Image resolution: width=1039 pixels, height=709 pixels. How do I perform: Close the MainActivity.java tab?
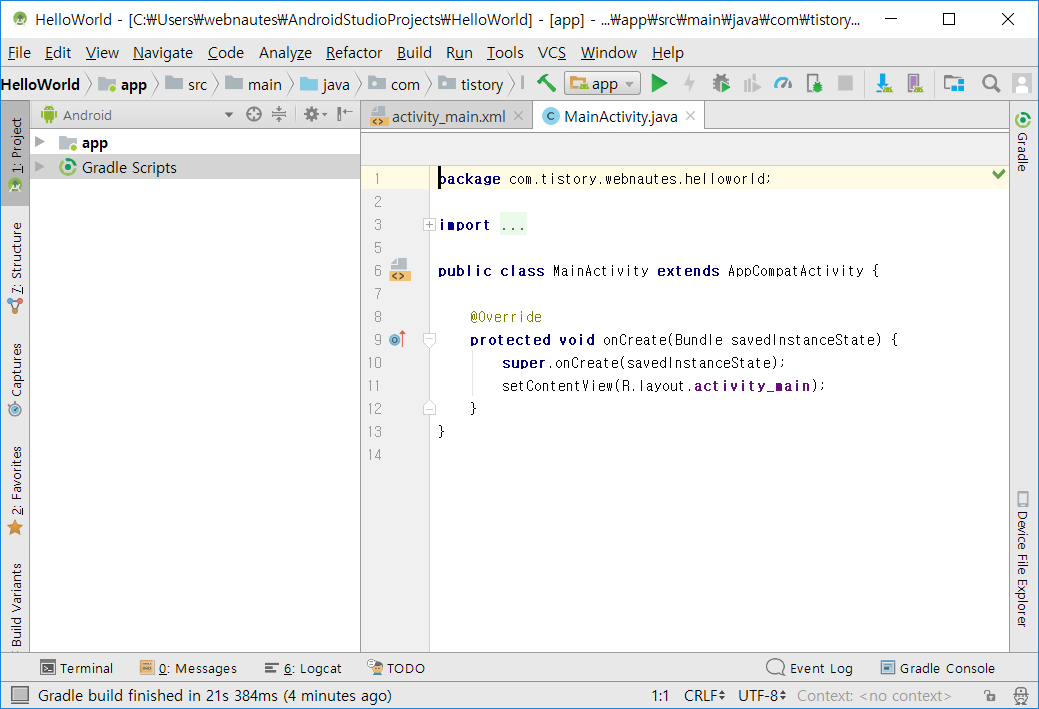[x=690, y=116]
